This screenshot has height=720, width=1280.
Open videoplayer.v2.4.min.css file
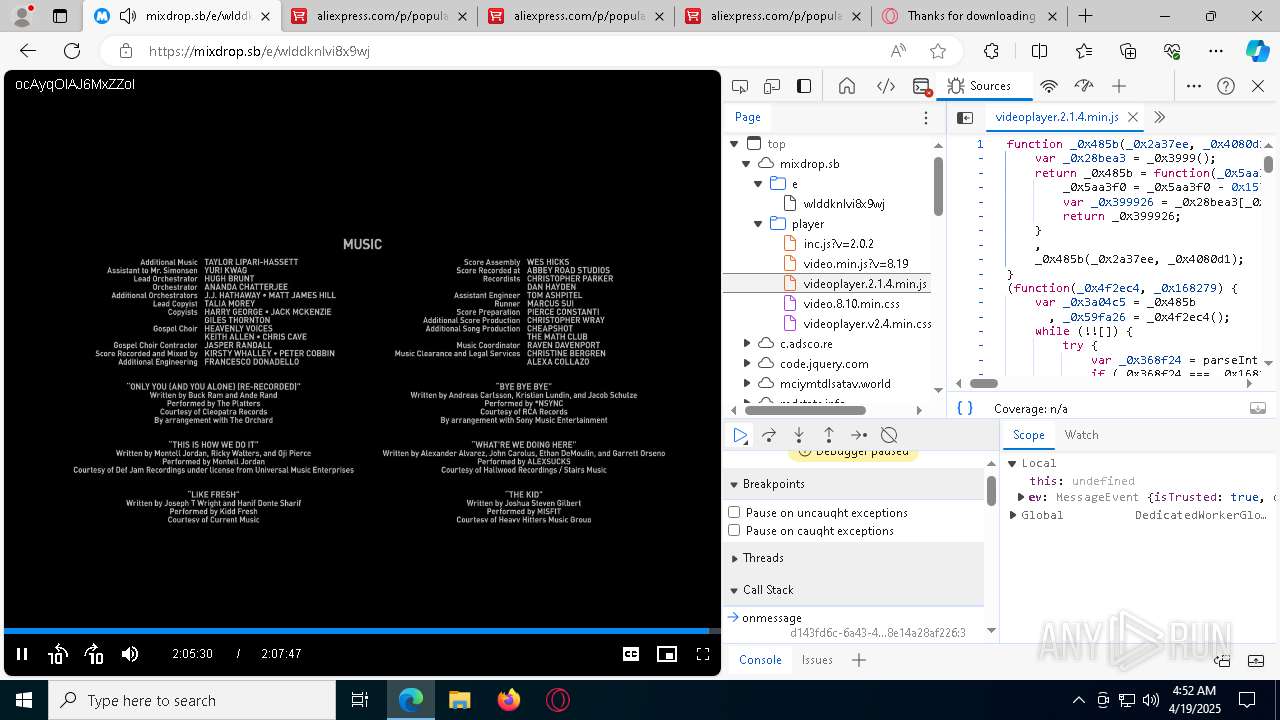(857, 324)
